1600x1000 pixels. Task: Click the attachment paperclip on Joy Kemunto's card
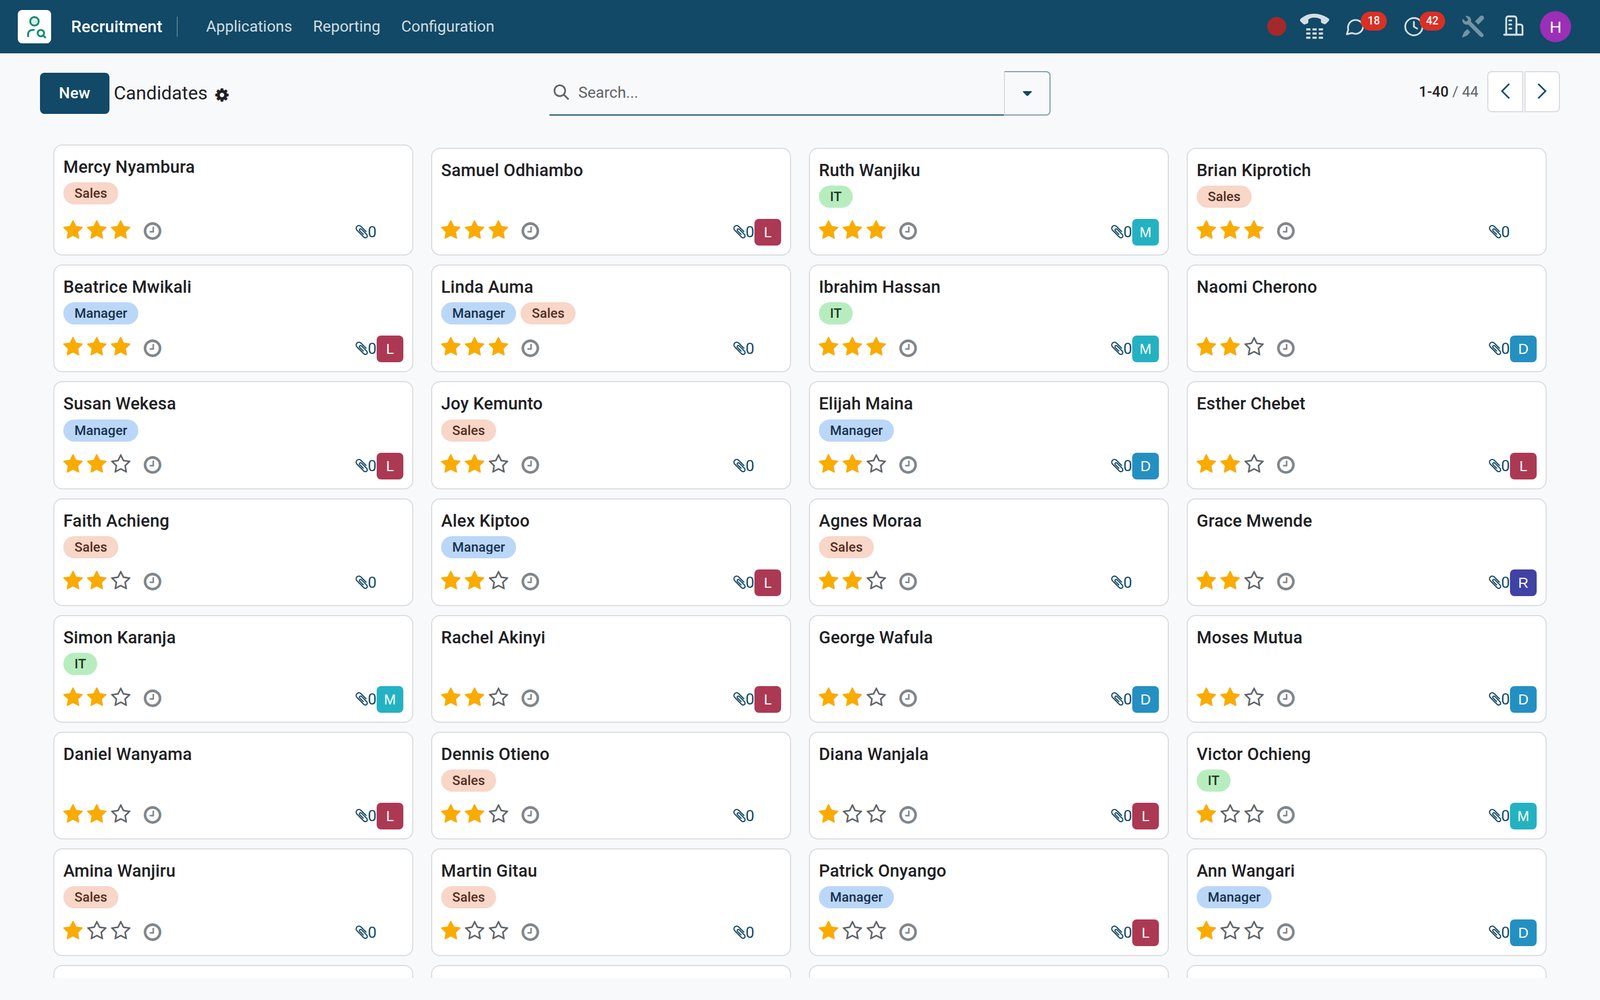739,465
